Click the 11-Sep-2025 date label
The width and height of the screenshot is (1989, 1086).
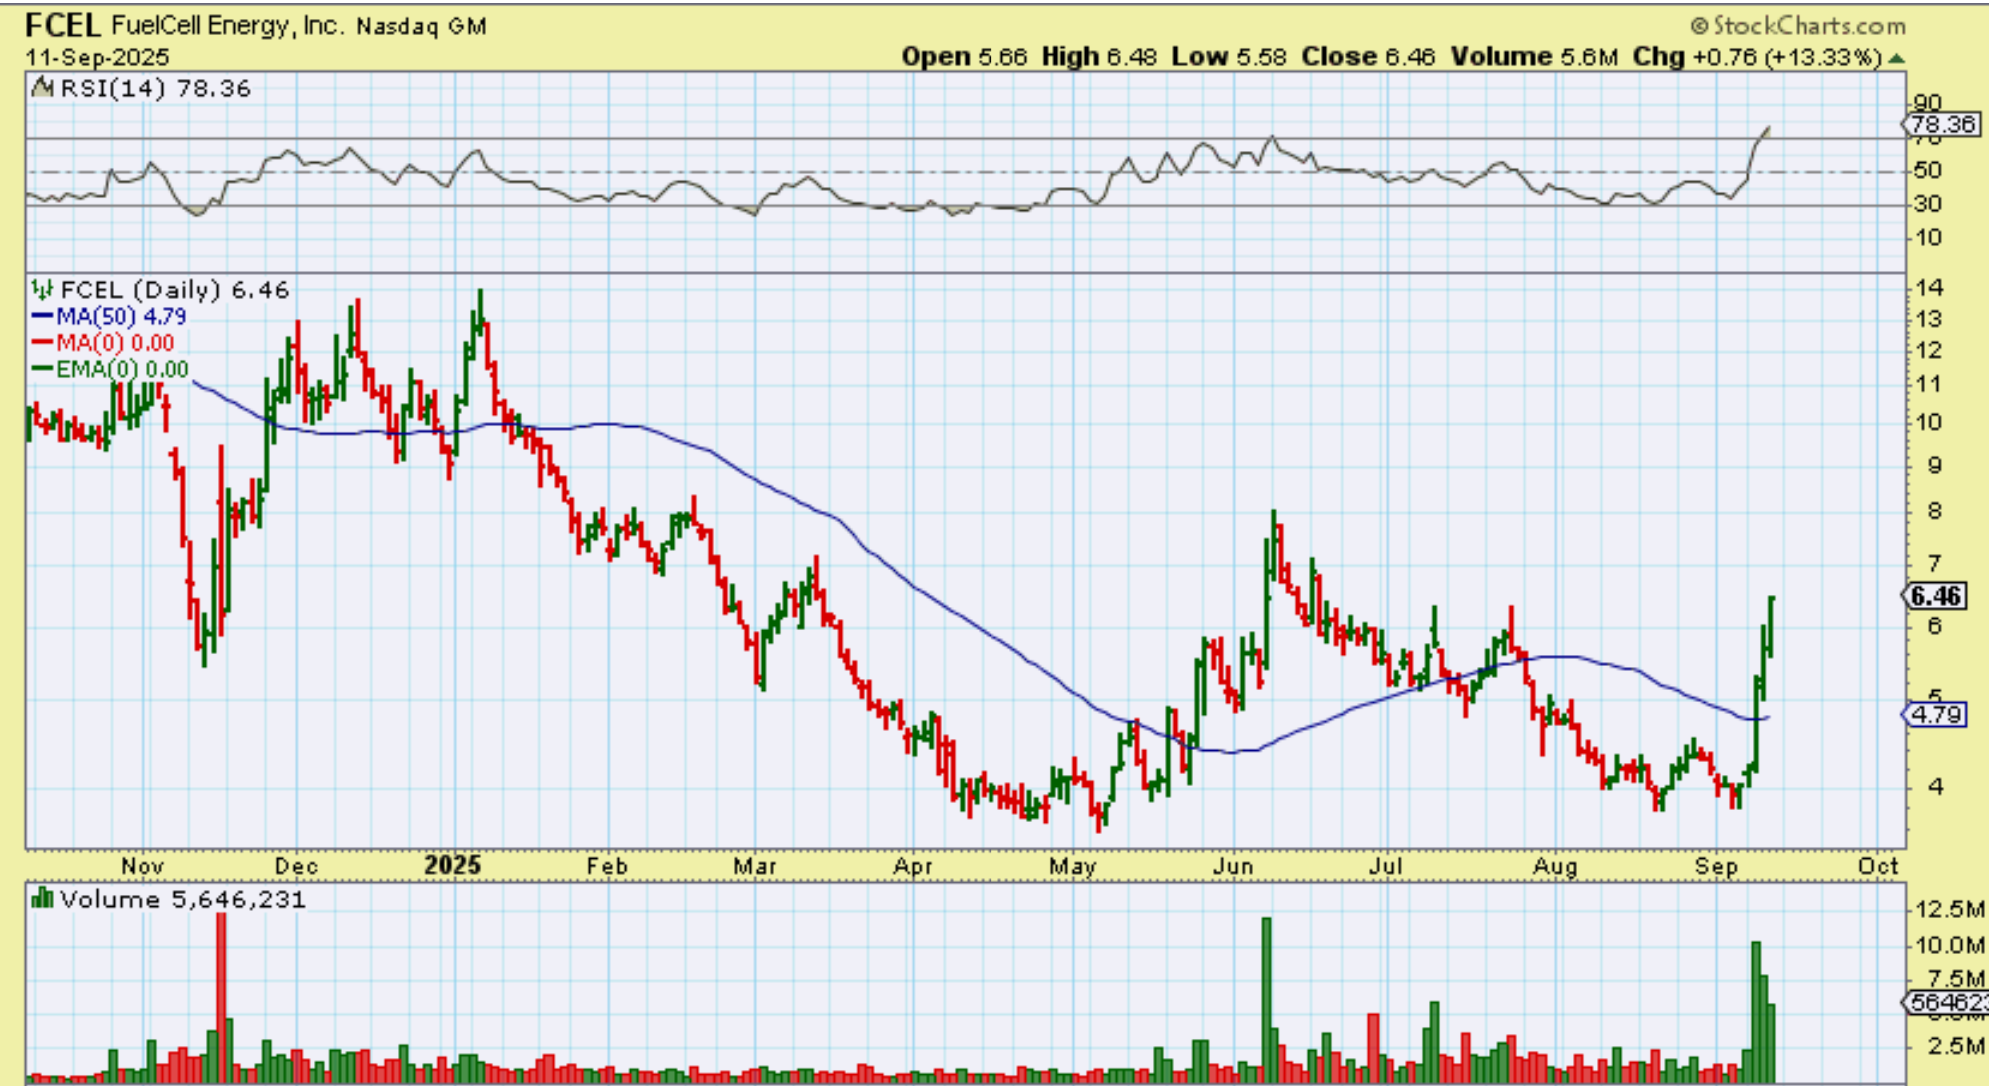tap(97, 57)
